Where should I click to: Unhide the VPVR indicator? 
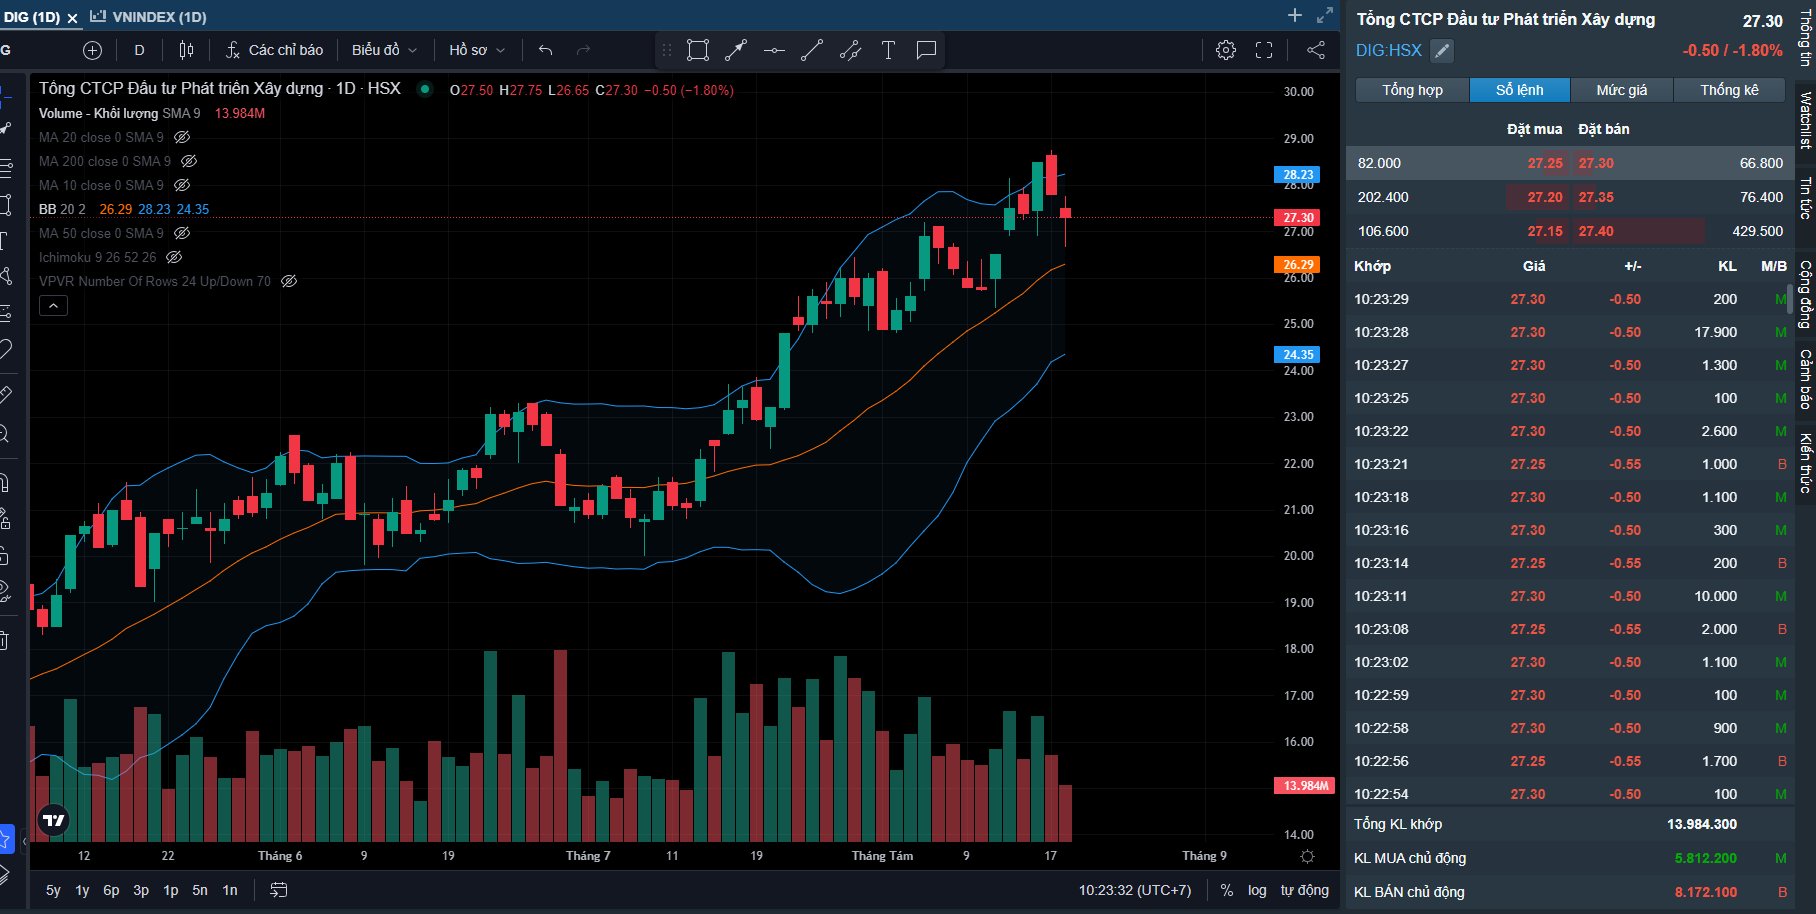(289, 281)
